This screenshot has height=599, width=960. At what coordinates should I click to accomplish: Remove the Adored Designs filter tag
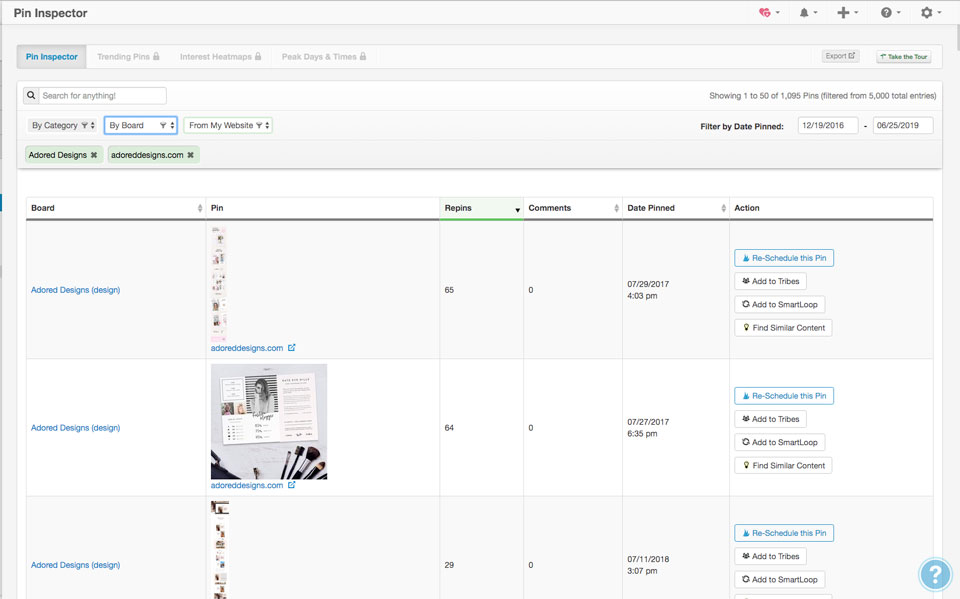pos(94,155)
